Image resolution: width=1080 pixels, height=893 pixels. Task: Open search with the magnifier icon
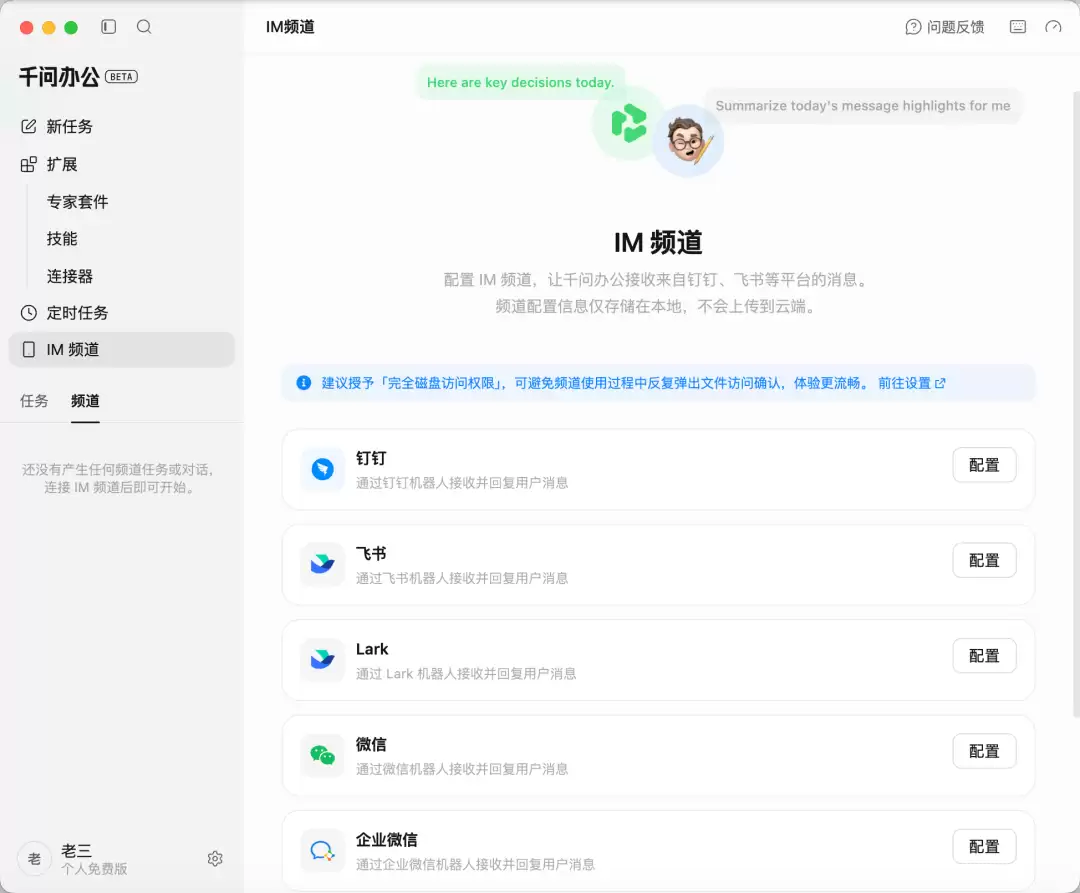pyautogui.click(x=144, y=27)
